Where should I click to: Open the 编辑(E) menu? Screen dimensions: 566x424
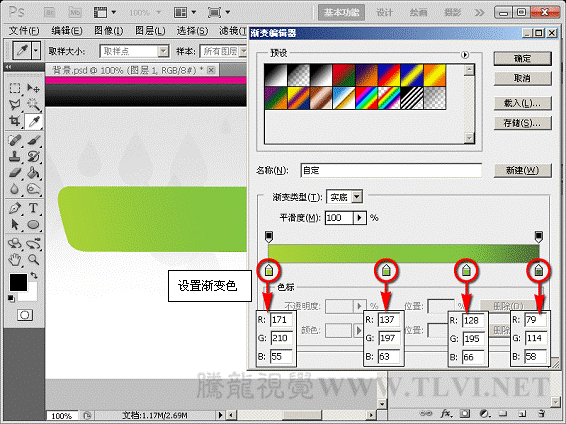(67, 31)
